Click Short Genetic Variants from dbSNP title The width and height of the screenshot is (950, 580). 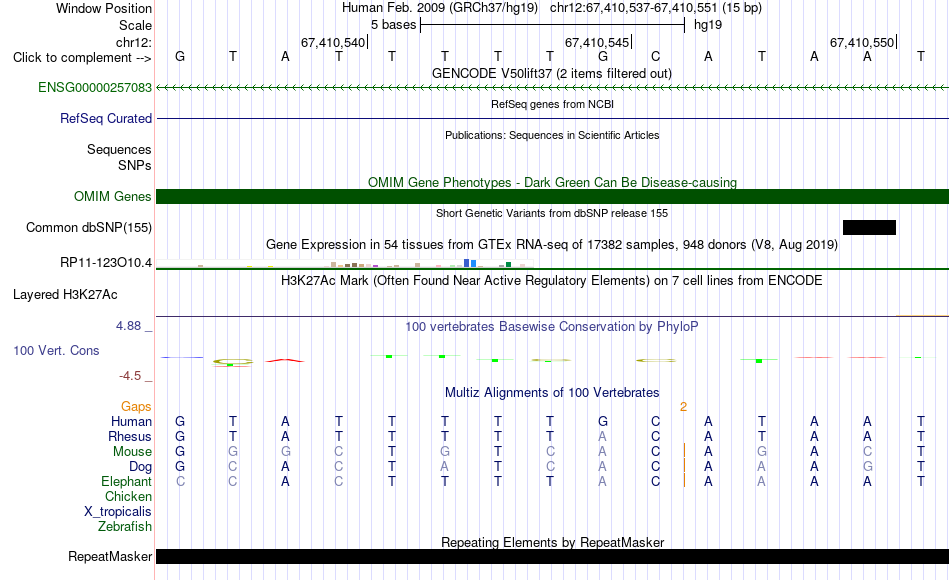pos(552,213)
